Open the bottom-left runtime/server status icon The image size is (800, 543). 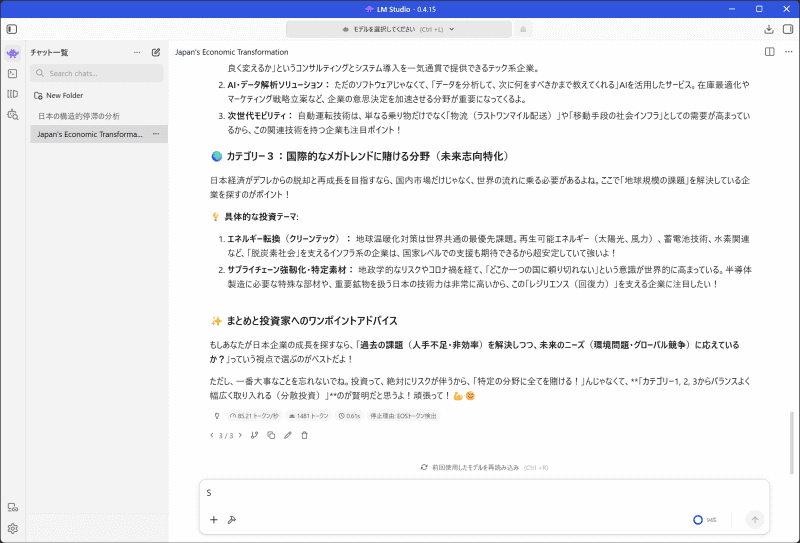point(13,507)
